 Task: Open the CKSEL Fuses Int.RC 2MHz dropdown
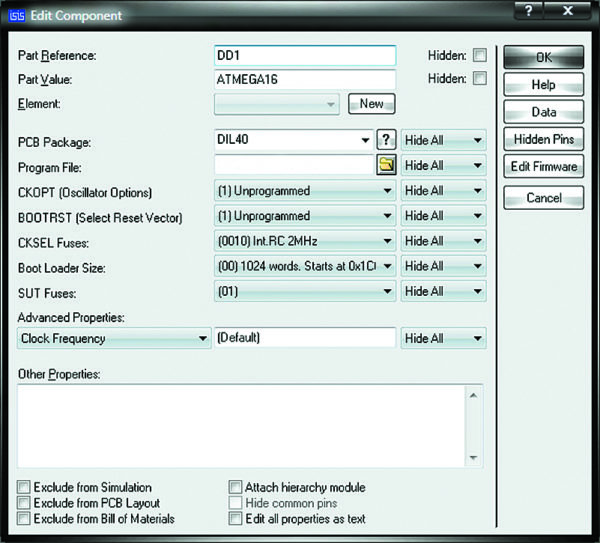305,241
